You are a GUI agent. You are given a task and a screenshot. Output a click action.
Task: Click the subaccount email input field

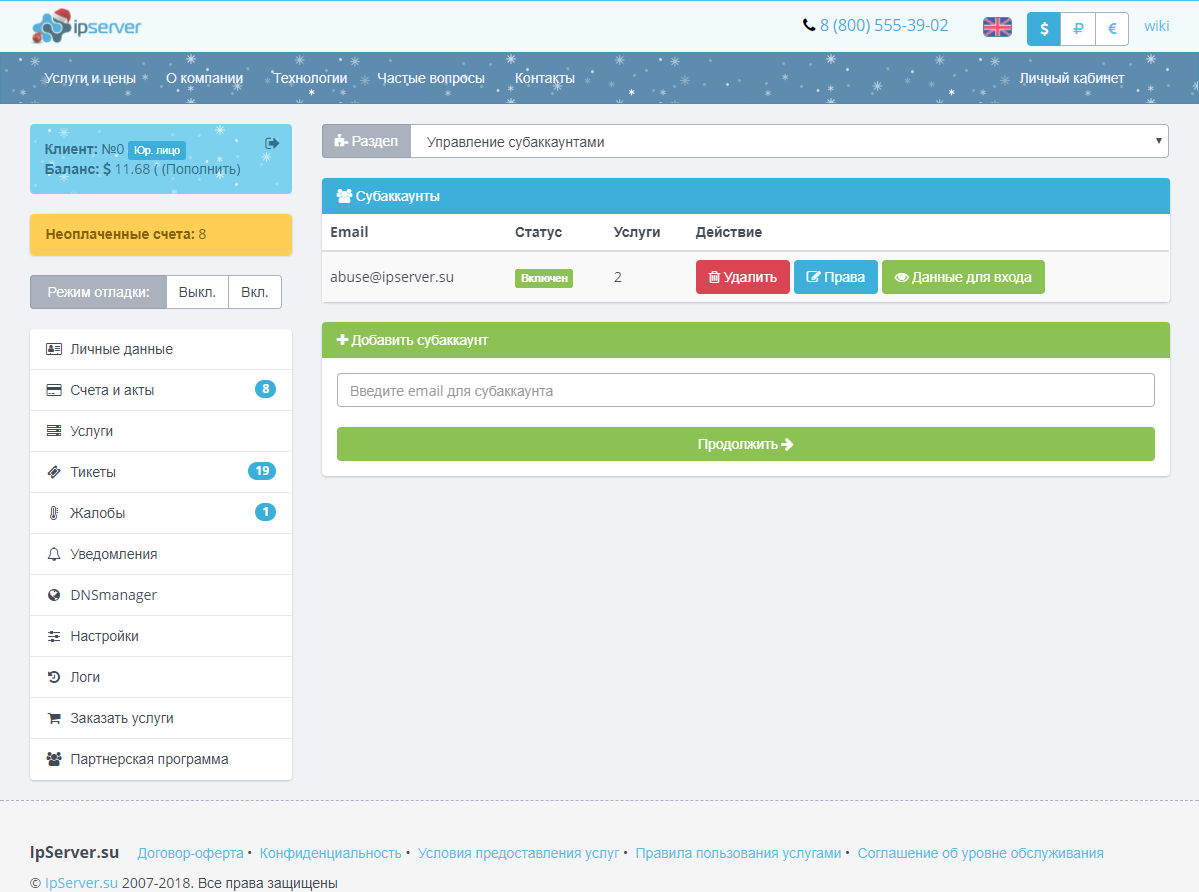point(745,390)
